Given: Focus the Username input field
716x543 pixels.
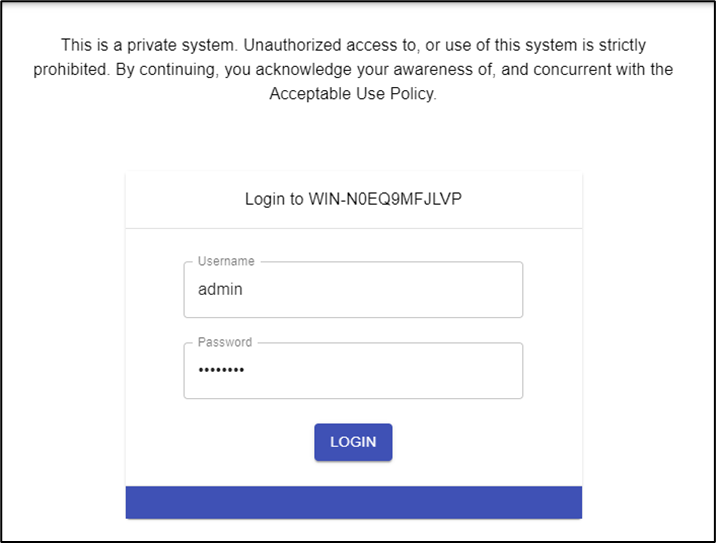Looking at the screenshot, I should click(x=353, y=290).
